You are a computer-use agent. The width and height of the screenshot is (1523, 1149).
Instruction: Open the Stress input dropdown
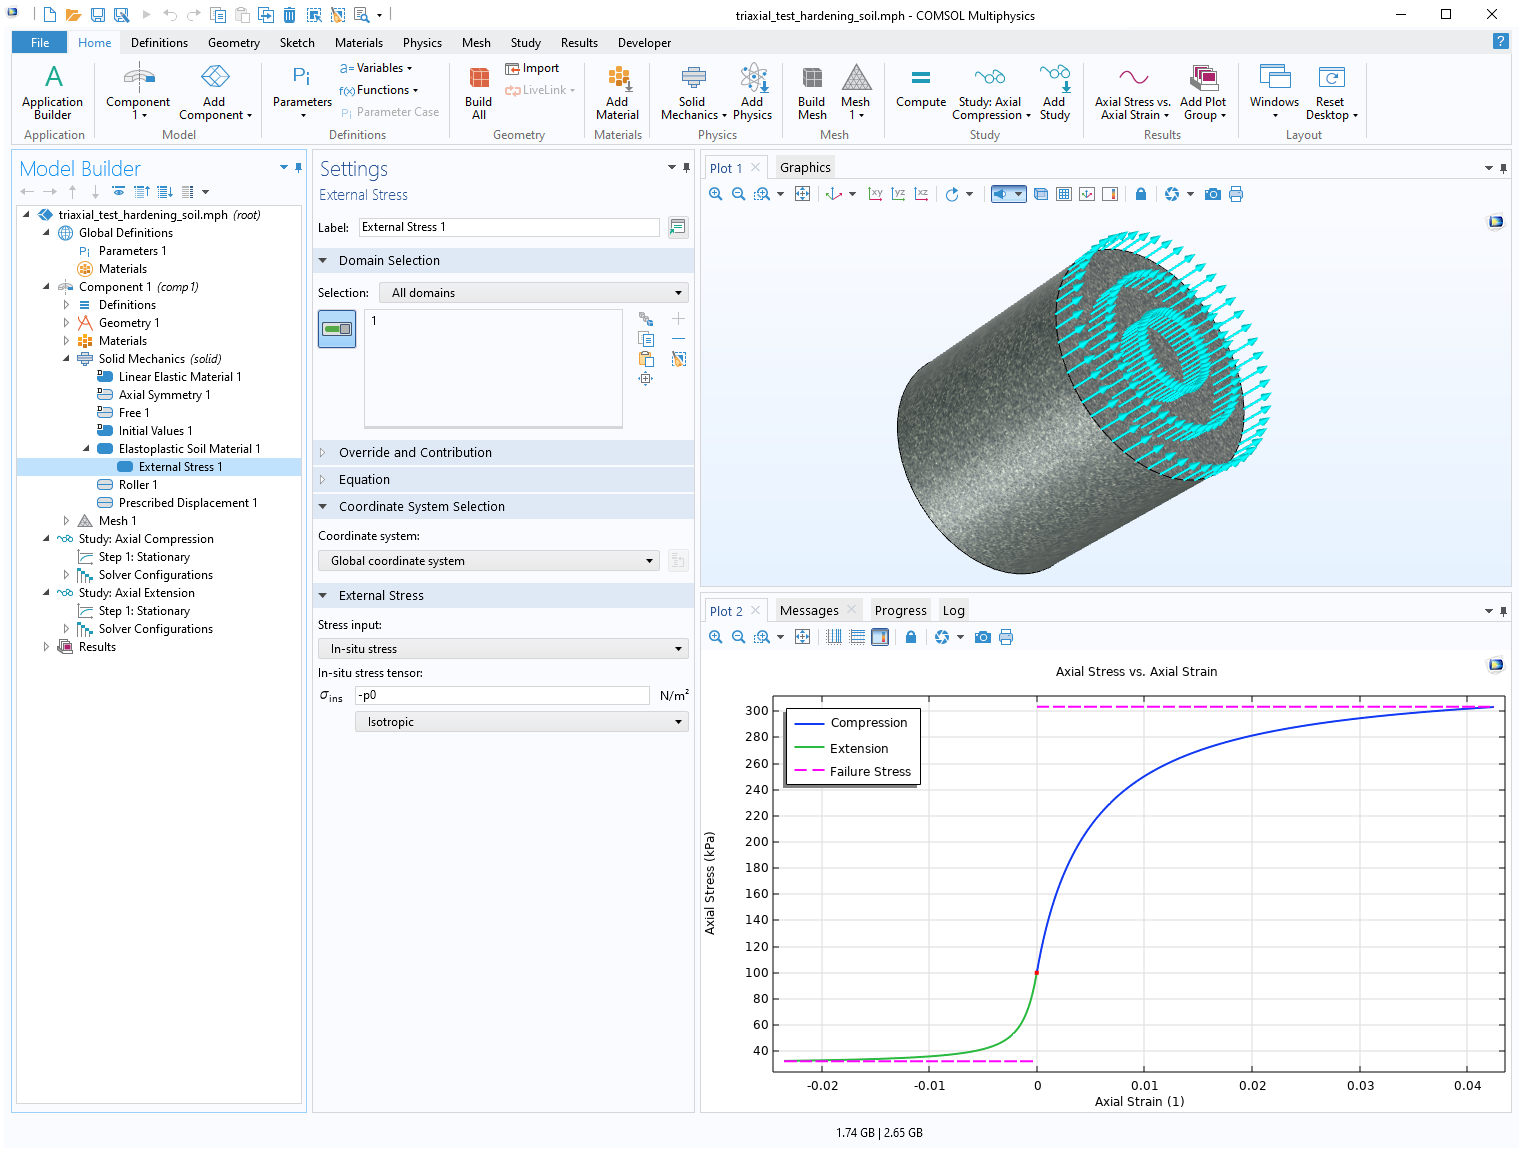click(505, 649)
